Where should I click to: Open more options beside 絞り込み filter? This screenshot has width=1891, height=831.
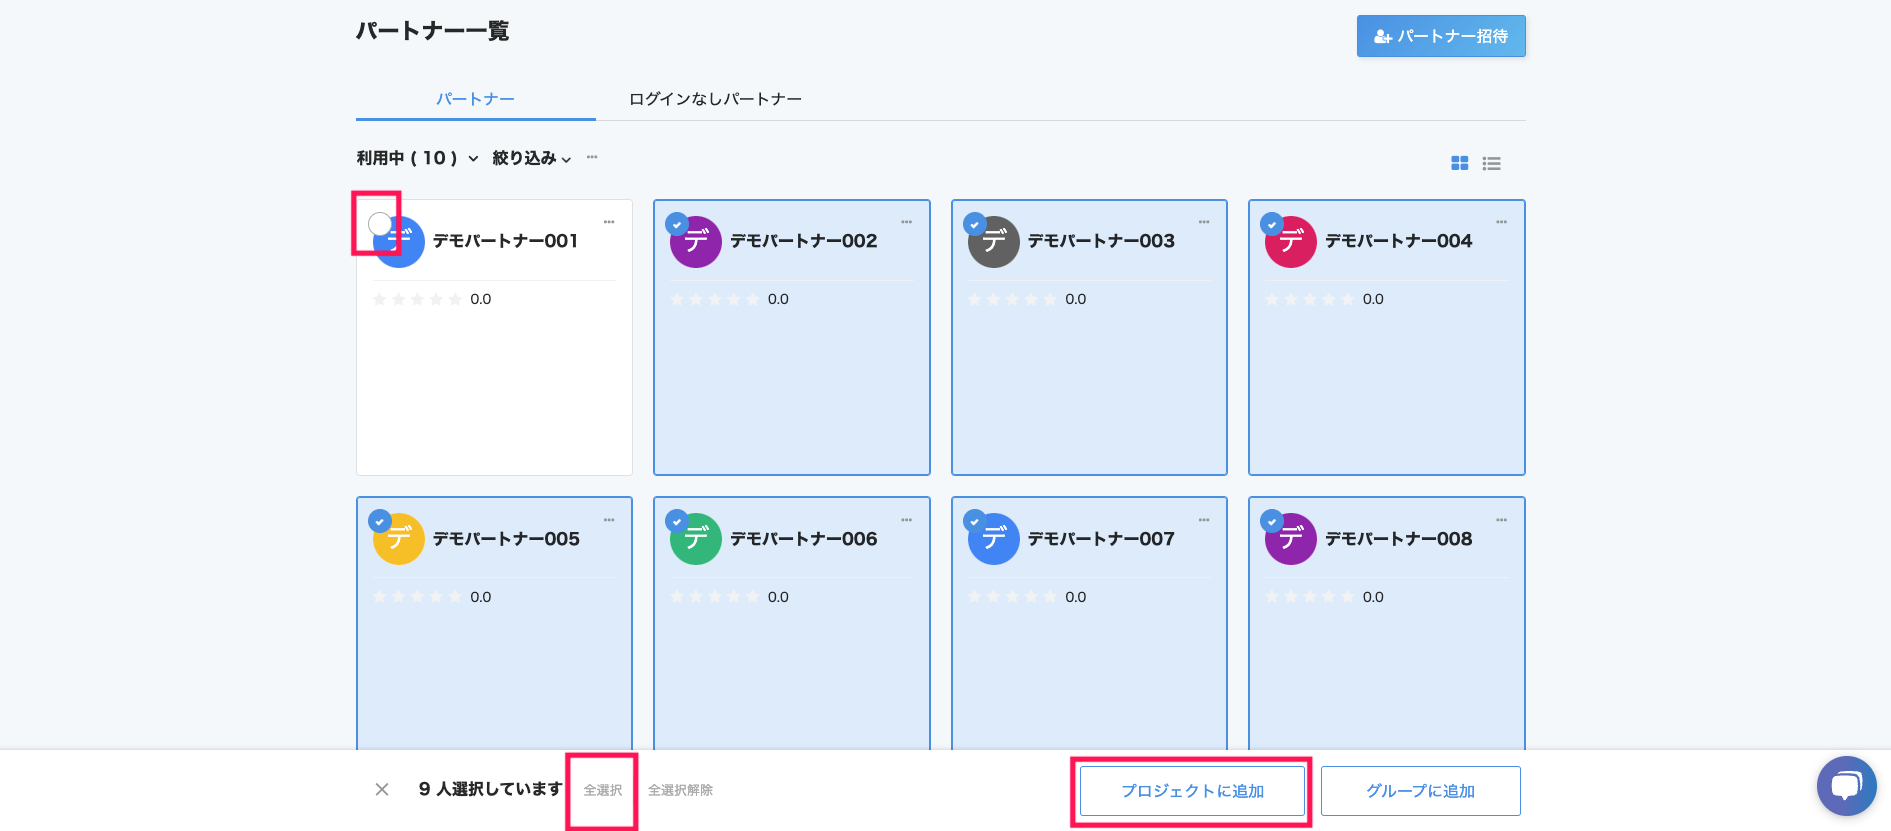click(592, 157)
